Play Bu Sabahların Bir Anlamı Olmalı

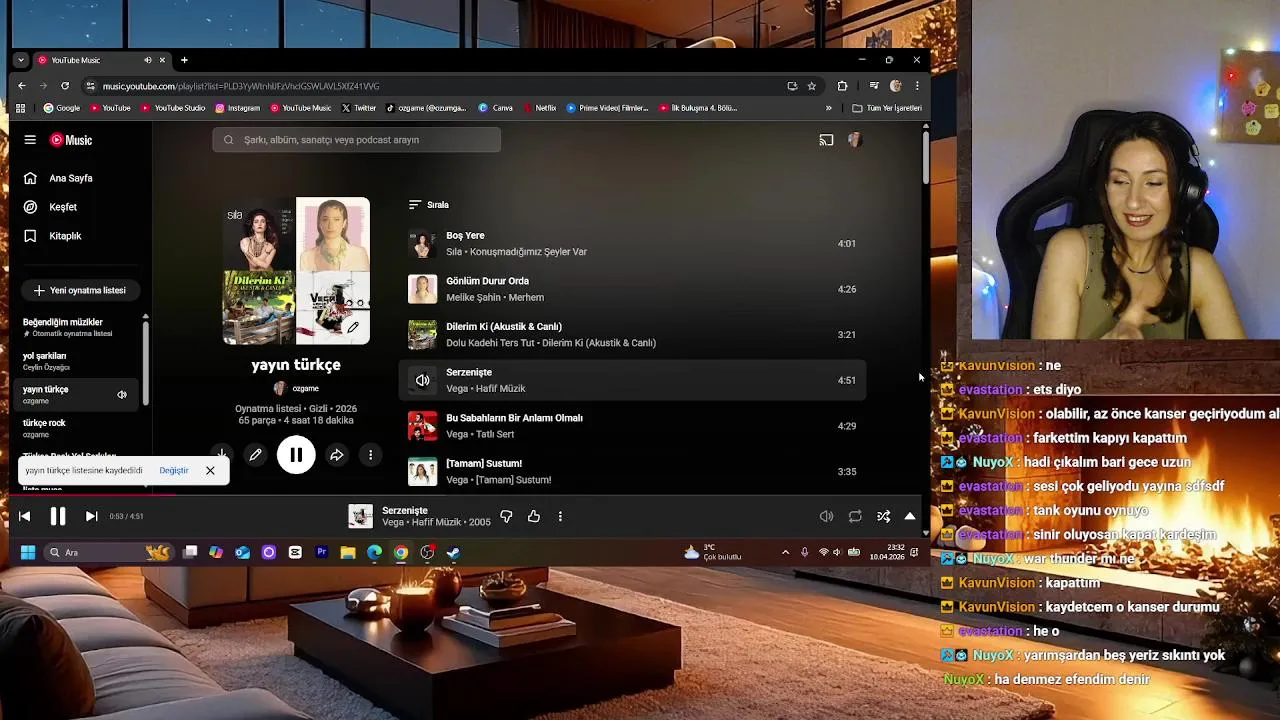point(514,418)
